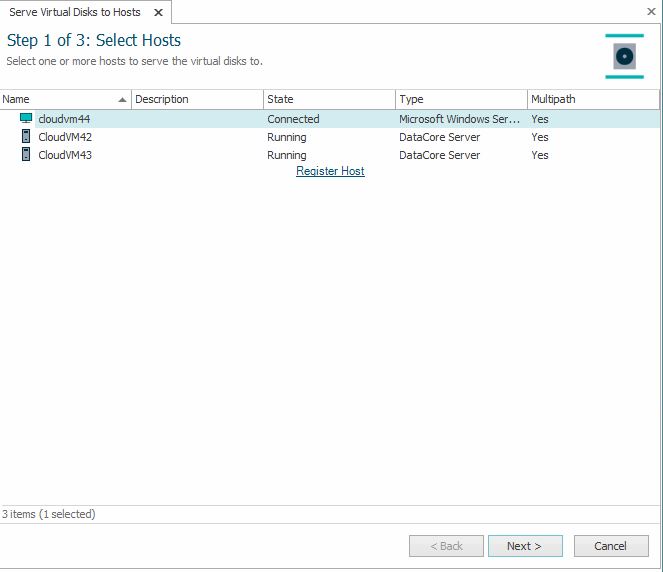
Task: Sort hosts by the Description column header
Action: pos(162,99)
